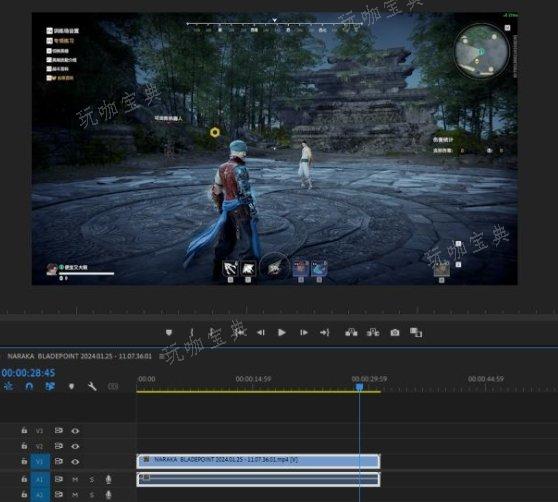
Task: Toggle V1 track targeting button
Action: (40, 461)
